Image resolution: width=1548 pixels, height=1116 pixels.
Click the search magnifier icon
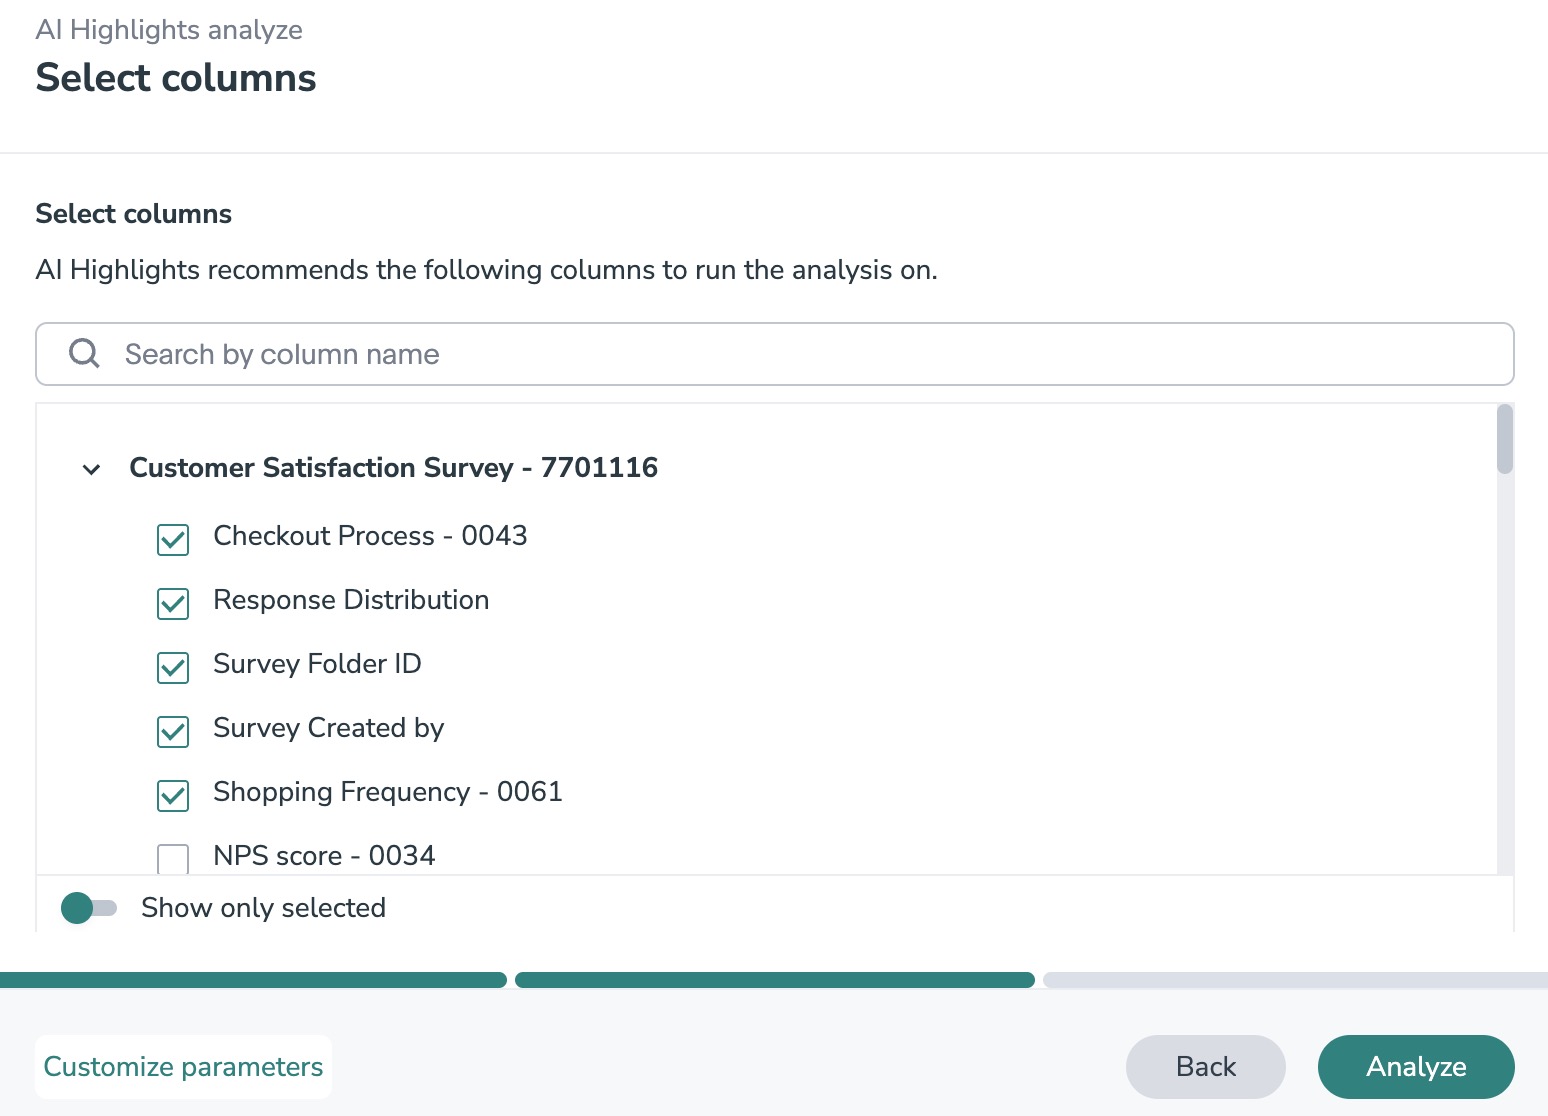(84, 353)
